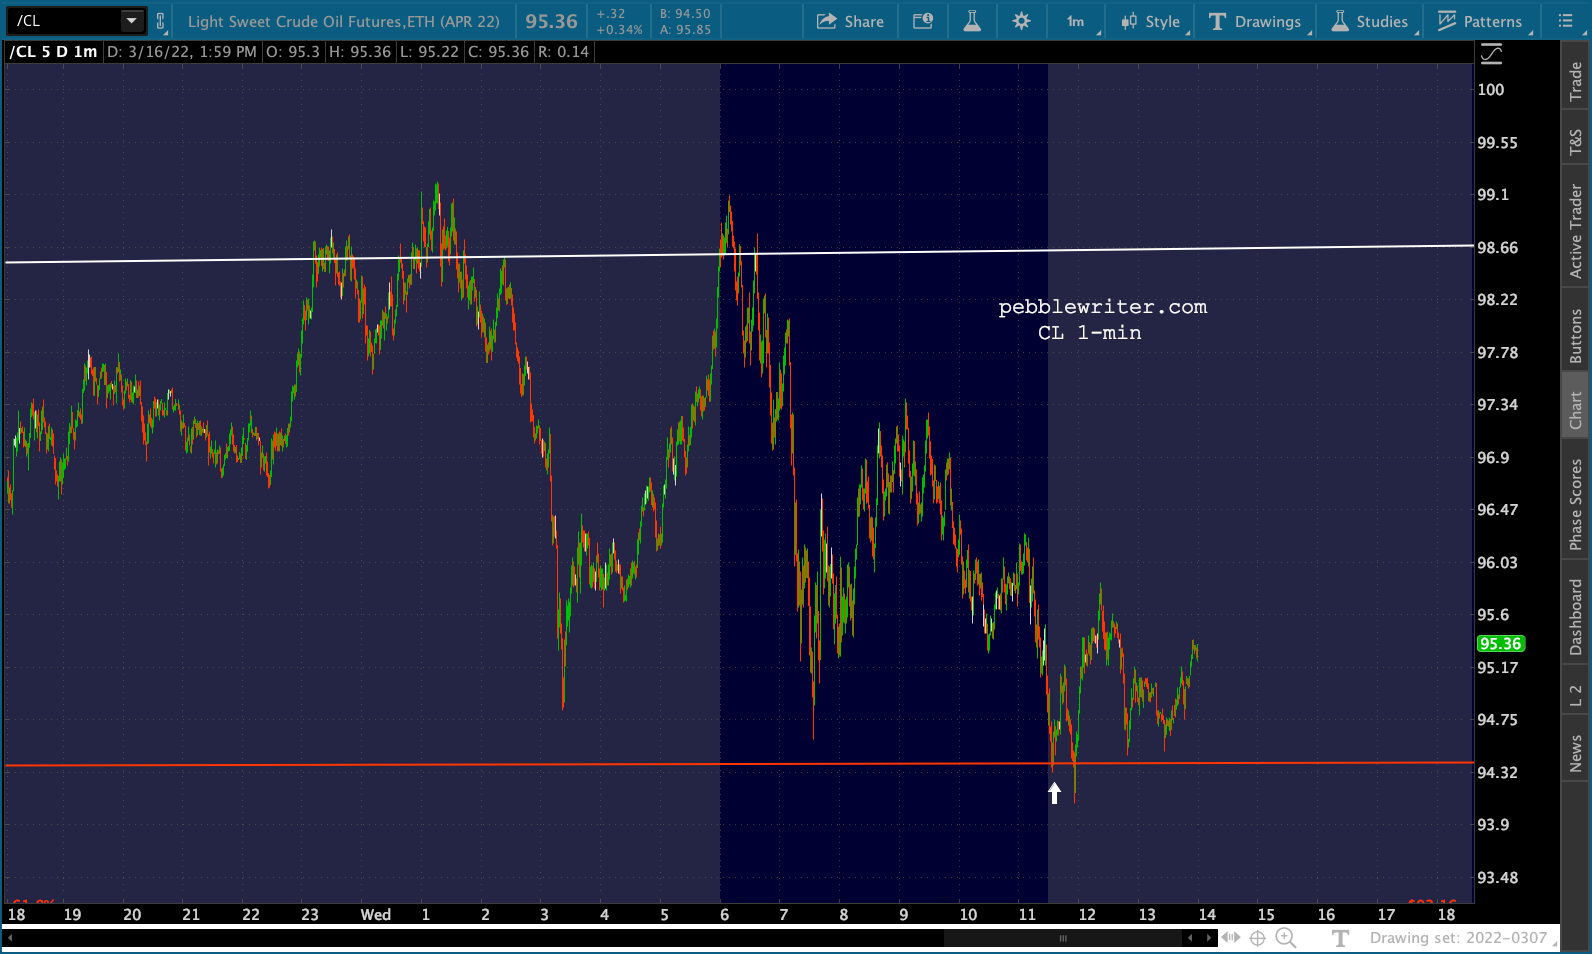Image resolution: width=1592 pixels, height=954 pixels.
Task: Click the H: 95.36 high price readout
Action: pyautogui.click(x=360, y=52)
